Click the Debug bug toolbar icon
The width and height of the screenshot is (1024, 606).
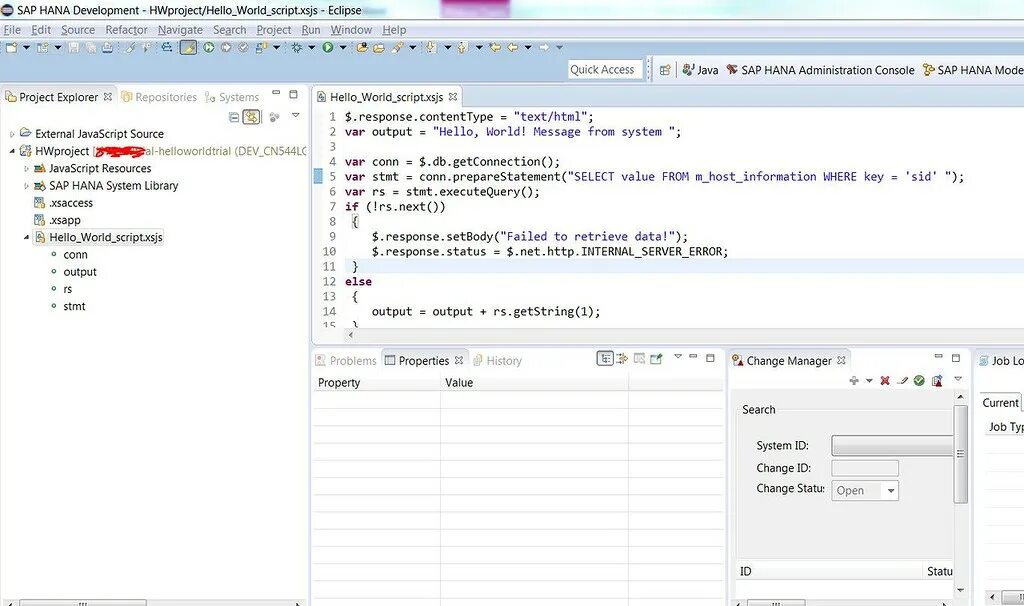[296, 48]
